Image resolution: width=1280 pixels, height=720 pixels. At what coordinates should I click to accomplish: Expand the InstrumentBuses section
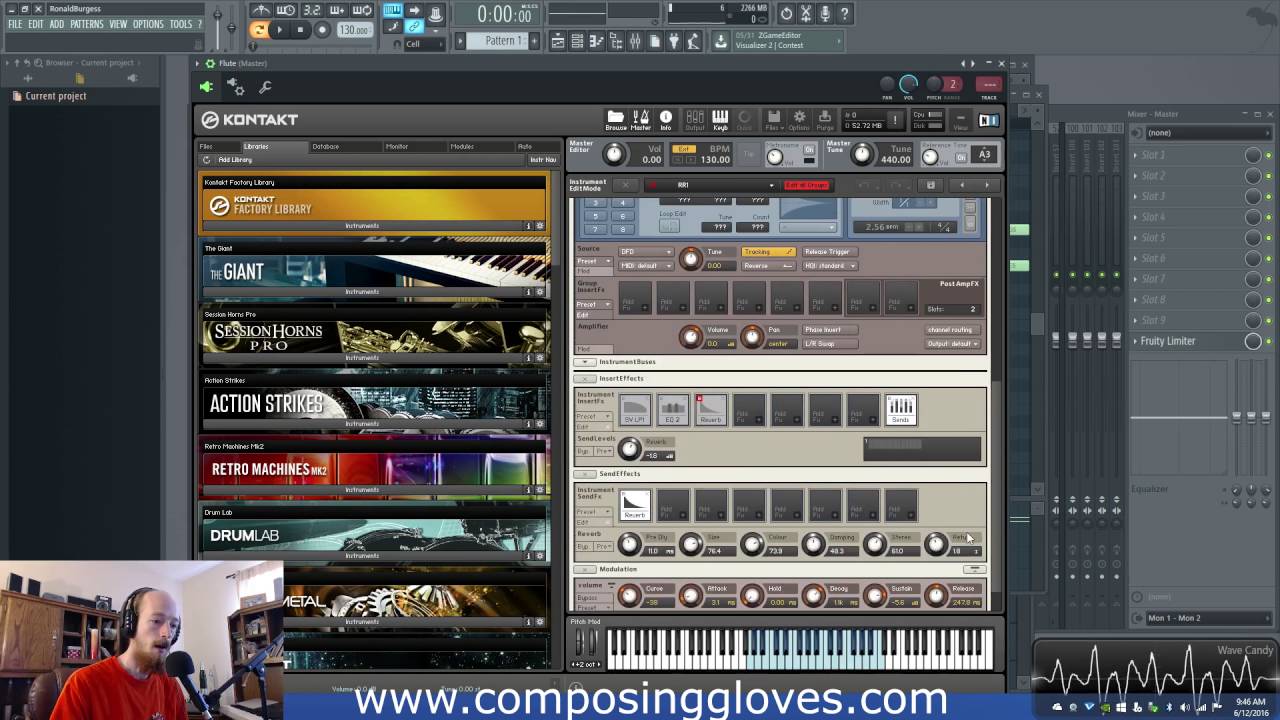[x=585, y=362]
